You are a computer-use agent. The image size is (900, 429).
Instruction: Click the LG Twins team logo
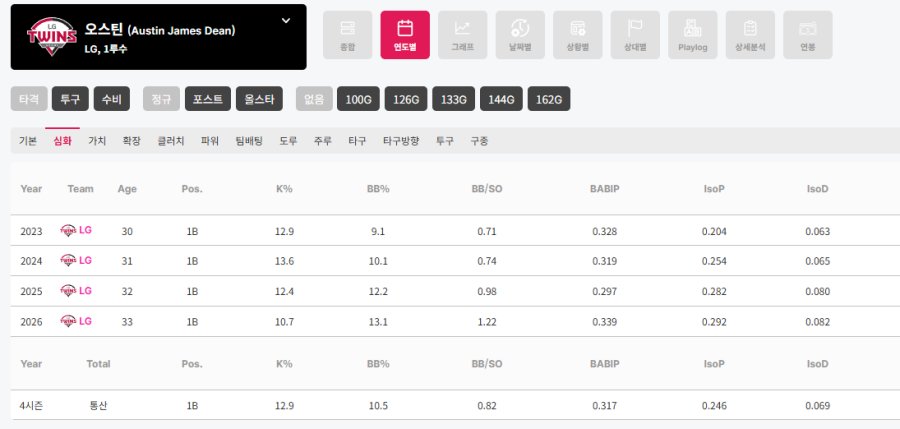point(46,36)
